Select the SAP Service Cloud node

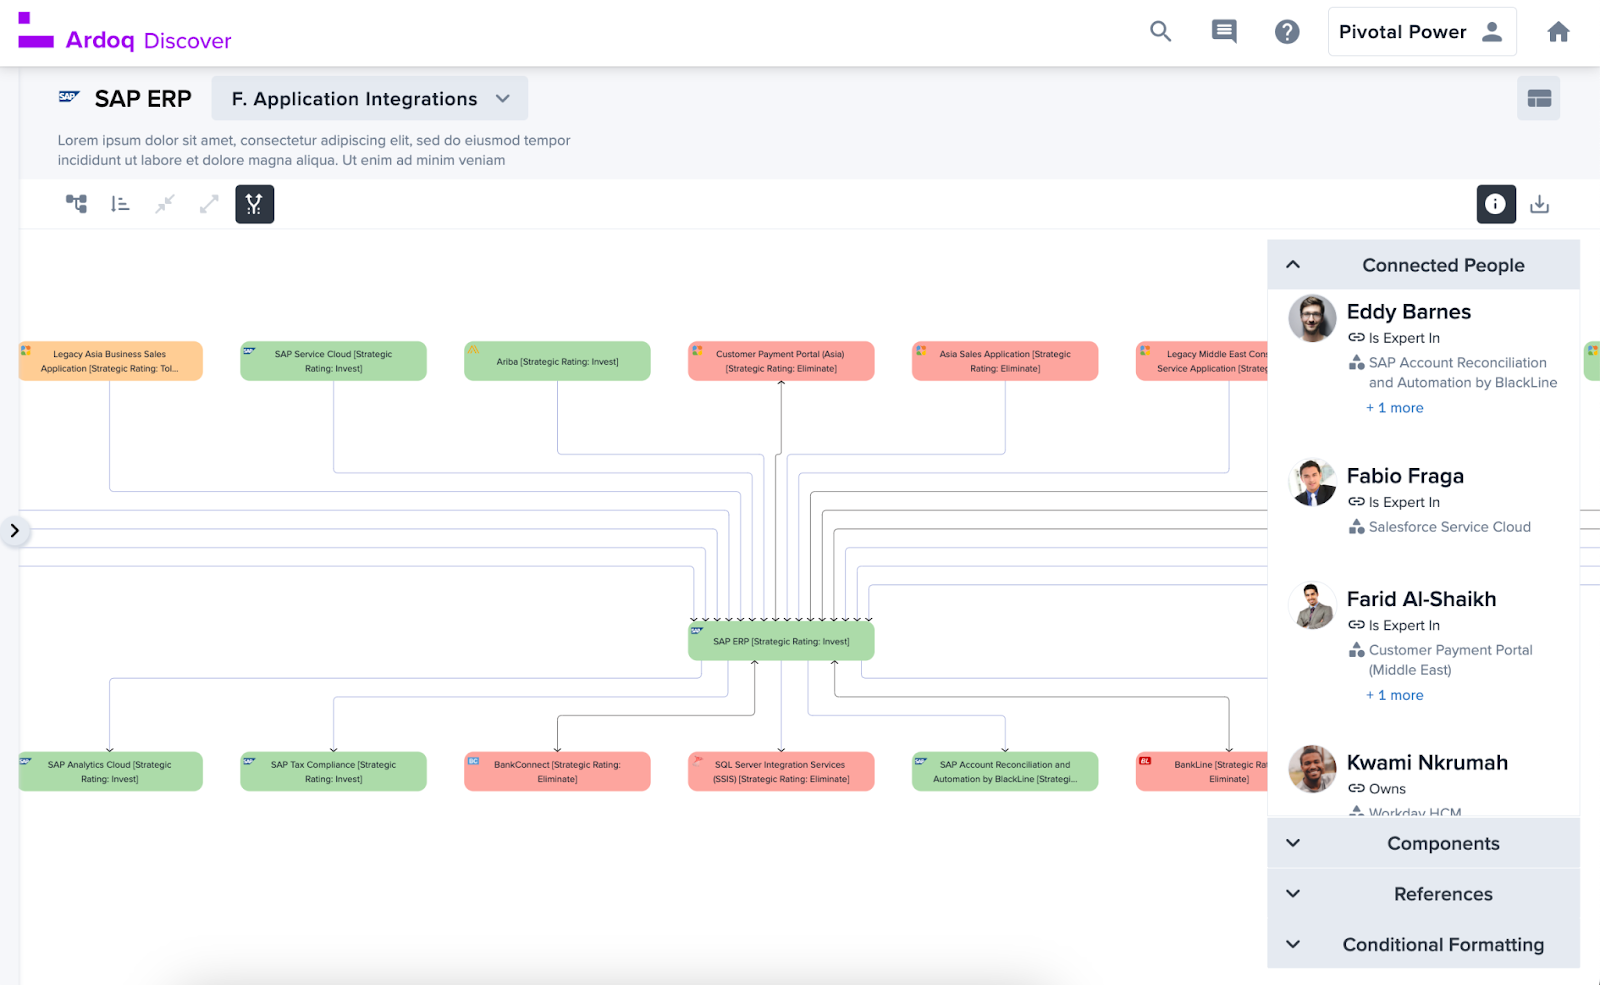[x=333, y=361]
